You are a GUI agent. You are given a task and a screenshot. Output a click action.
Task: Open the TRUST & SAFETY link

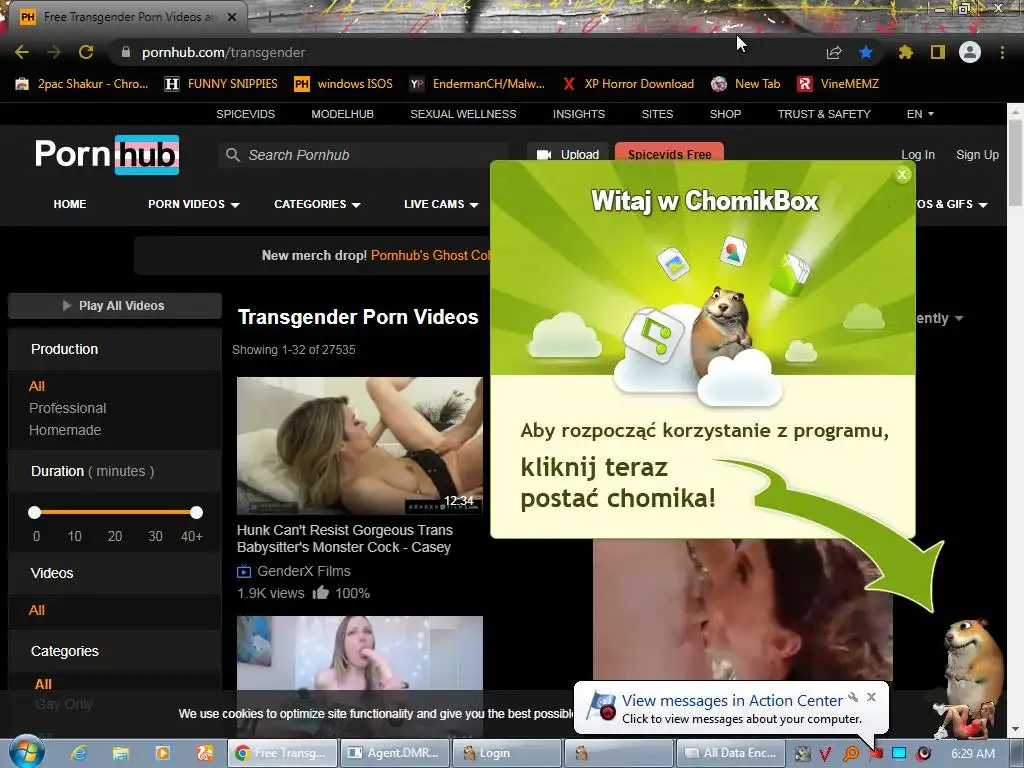coord(824,114)
